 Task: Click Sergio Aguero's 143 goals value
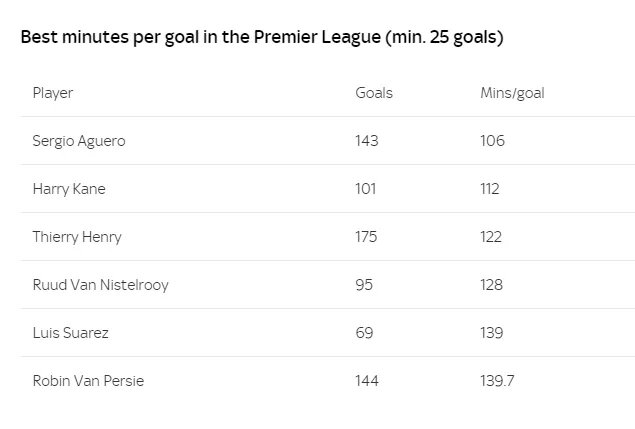[367, 141]
